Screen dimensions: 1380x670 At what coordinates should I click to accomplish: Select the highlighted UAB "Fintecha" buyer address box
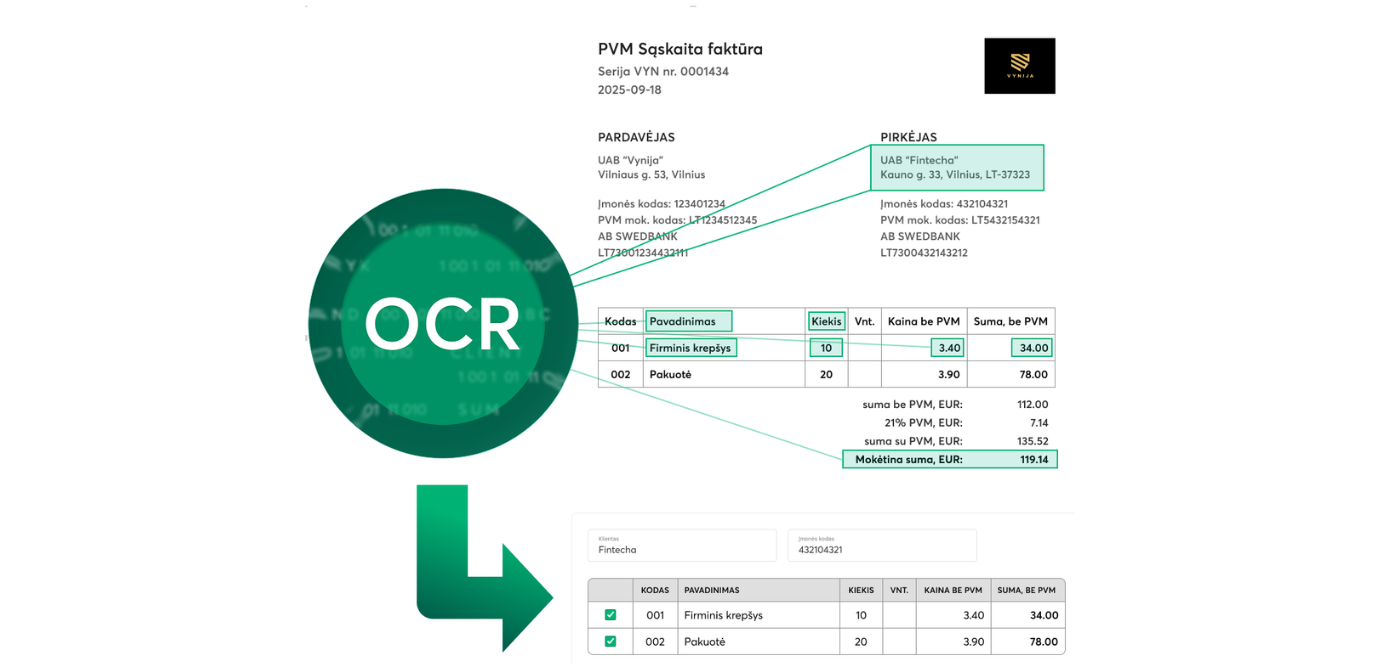coord(956,168)
